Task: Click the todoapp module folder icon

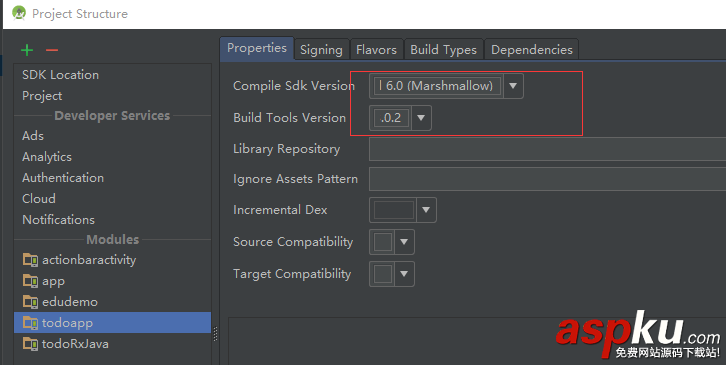Action: coord(31,322)
